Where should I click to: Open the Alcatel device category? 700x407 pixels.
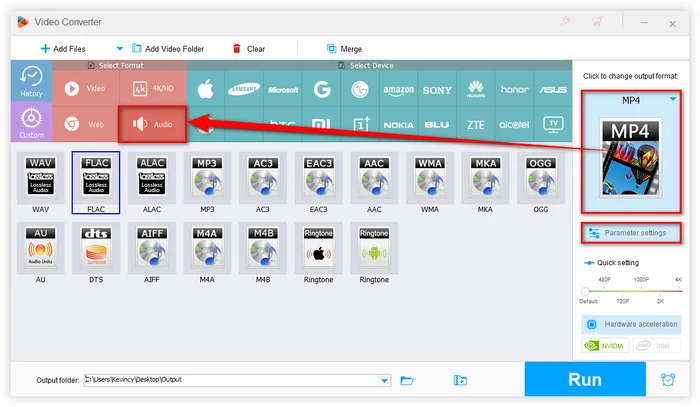click(x=514, y=124)
